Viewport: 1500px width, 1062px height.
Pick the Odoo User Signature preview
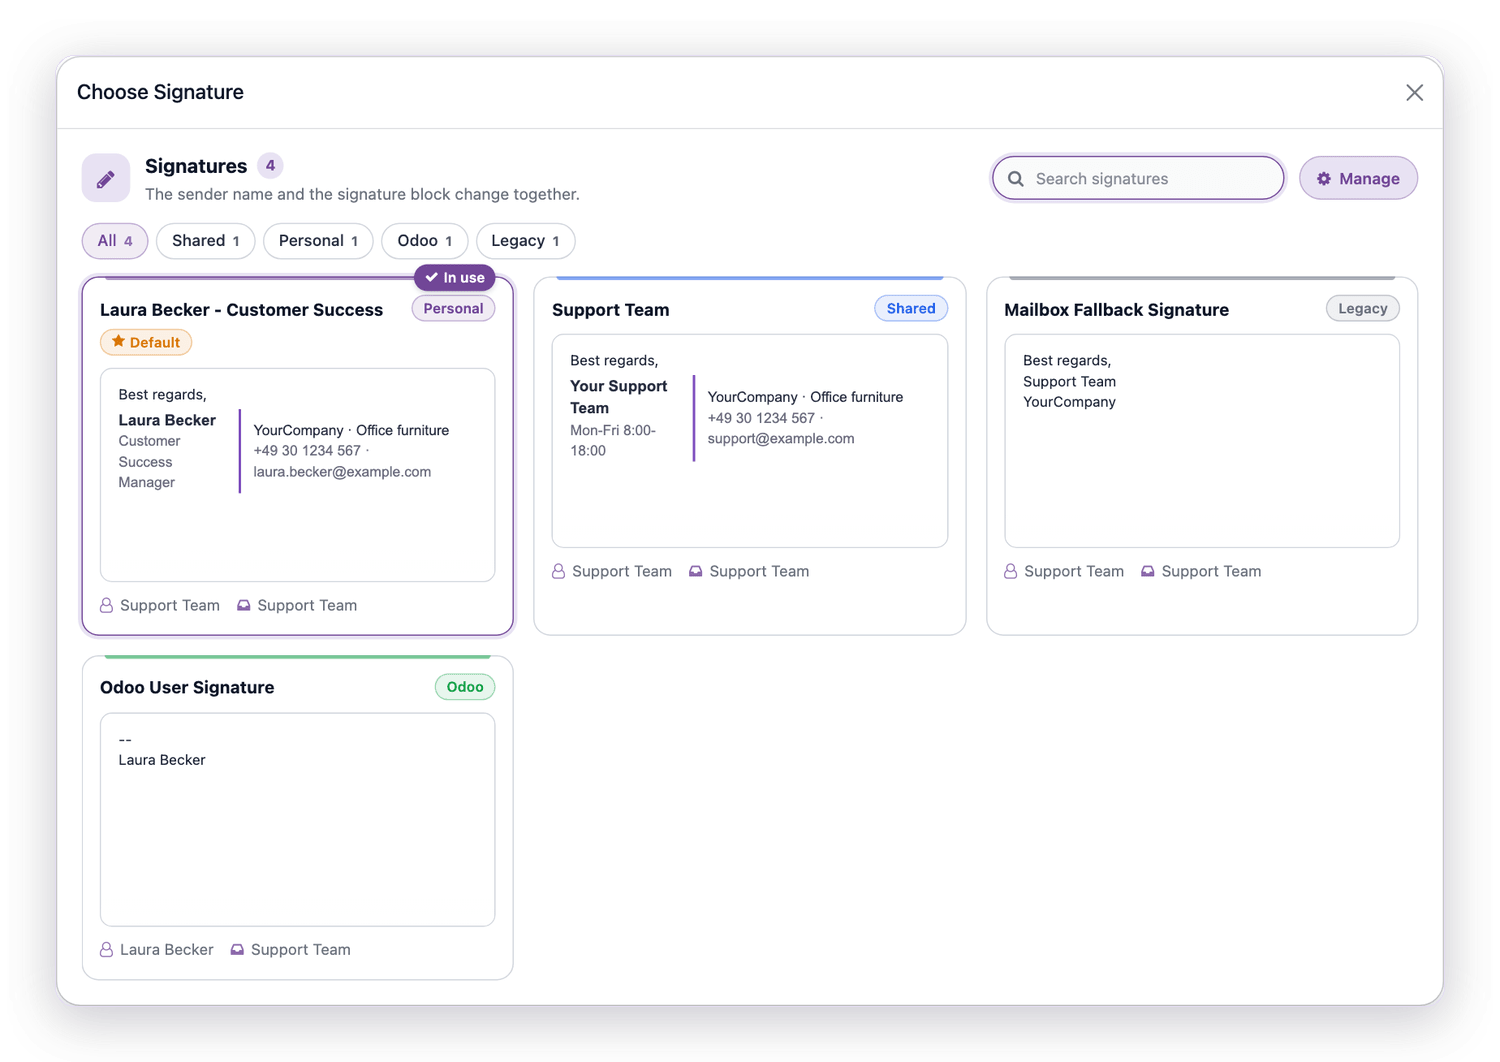298,819
